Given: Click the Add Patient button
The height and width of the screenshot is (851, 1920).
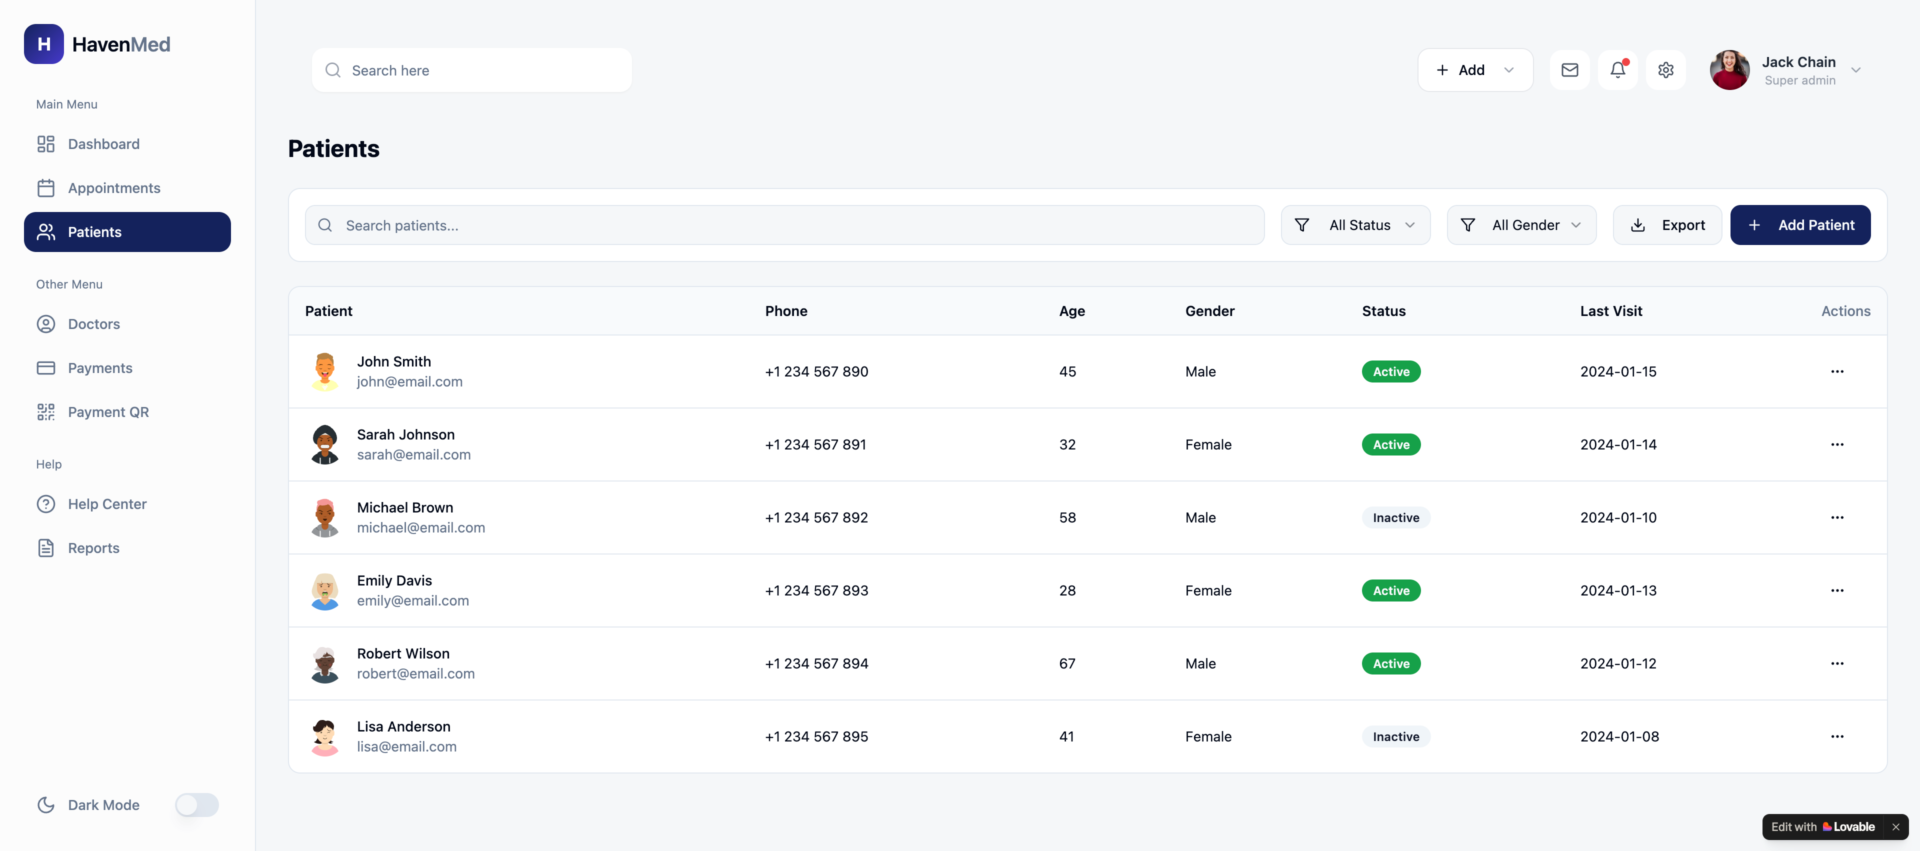Looking at the screenshot, I should (x=1800, y=225).
